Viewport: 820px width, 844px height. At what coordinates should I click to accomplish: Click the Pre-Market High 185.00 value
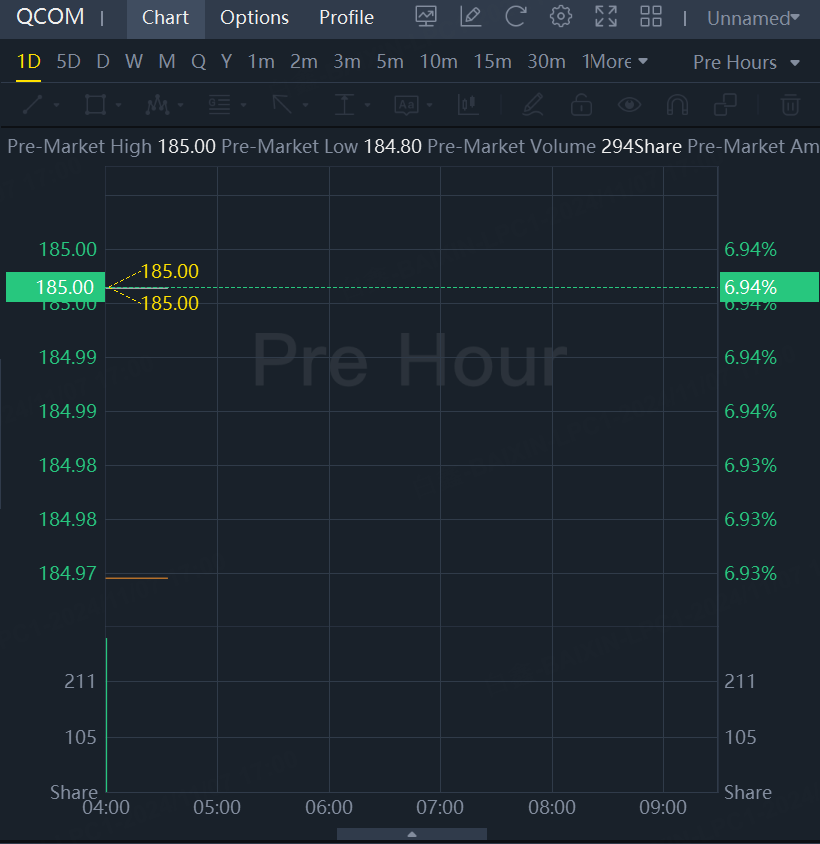(186, 146)
